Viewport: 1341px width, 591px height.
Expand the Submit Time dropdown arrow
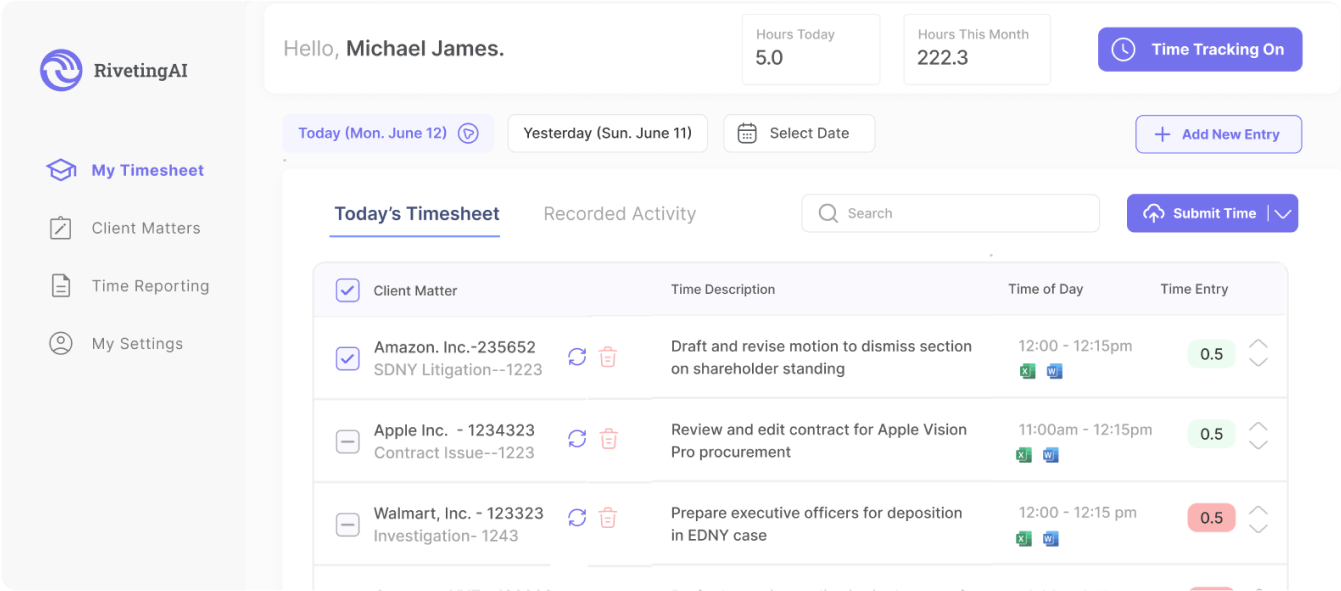click(1284, 213)
